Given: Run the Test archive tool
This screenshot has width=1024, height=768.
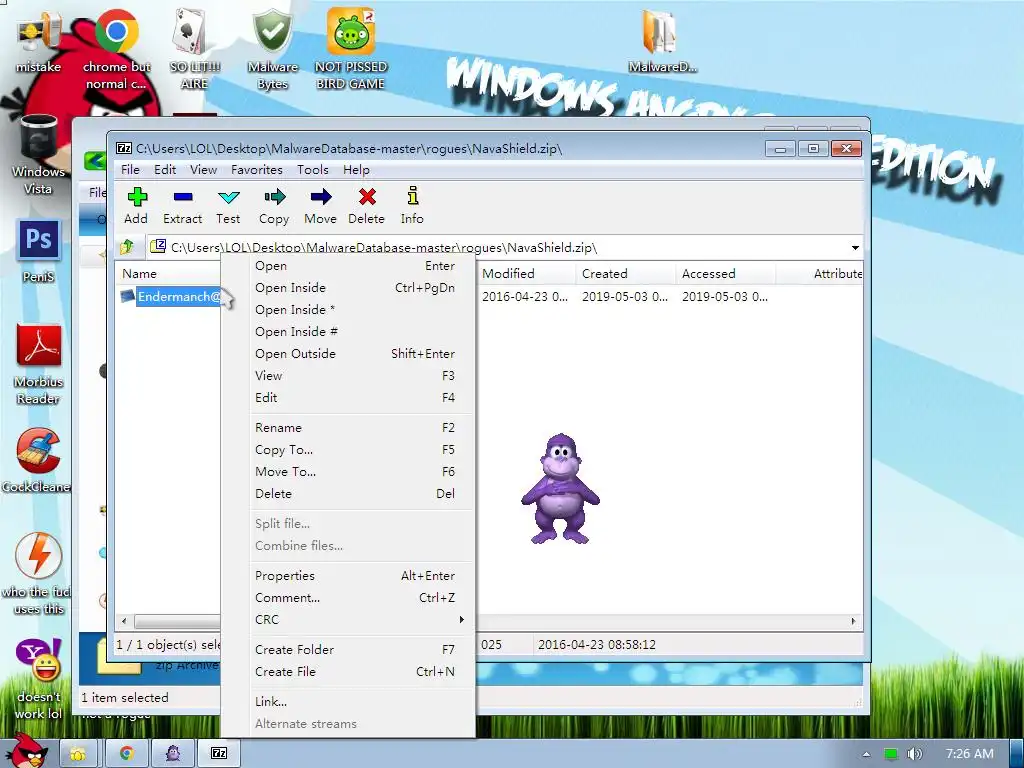Looking at the screenshot, I should [229, 197].
